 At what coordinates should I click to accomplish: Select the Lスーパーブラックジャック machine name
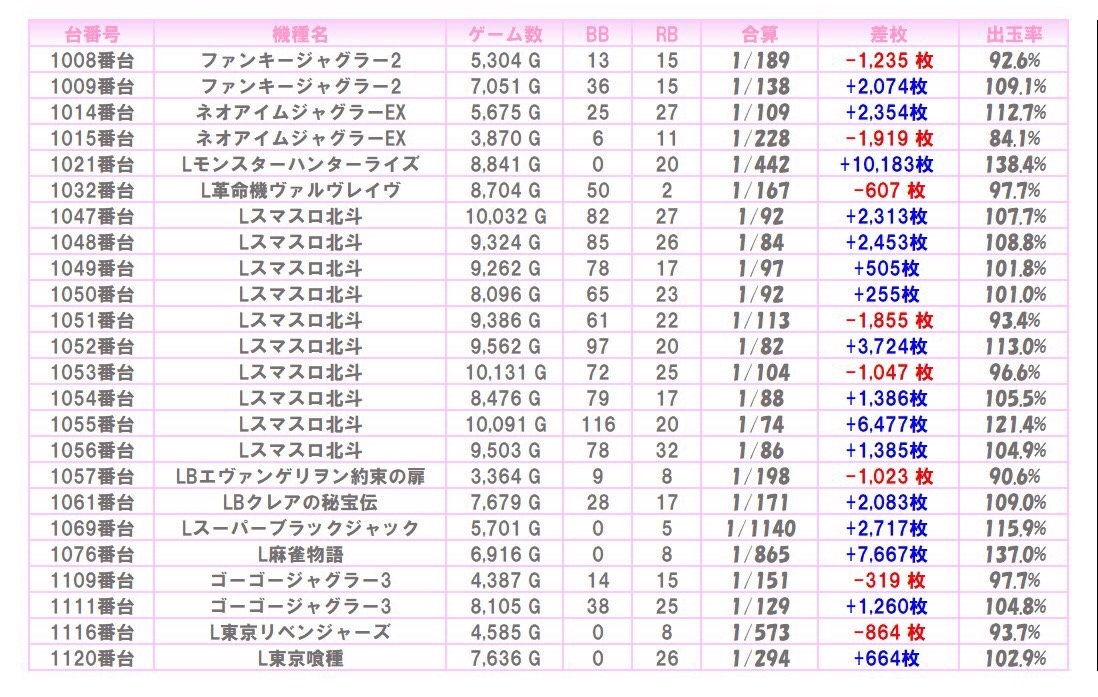tap(301, 528)
